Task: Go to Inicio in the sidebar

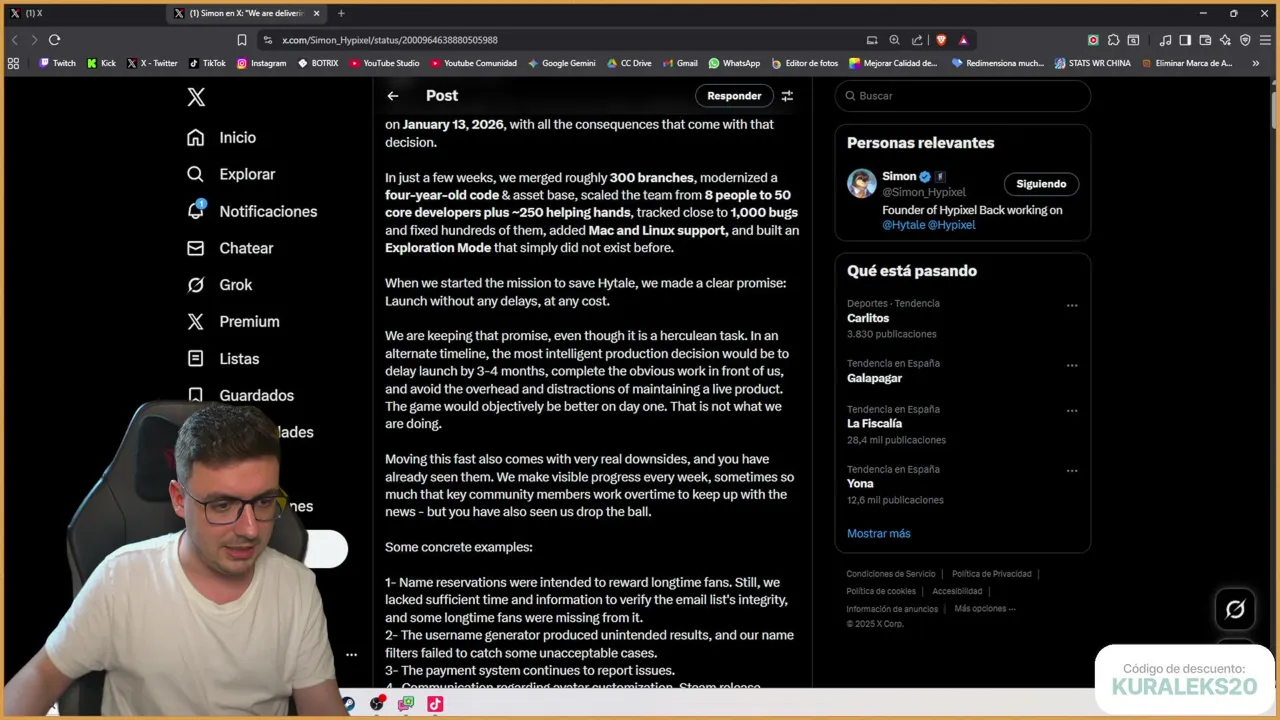Action: coord(222,137)
